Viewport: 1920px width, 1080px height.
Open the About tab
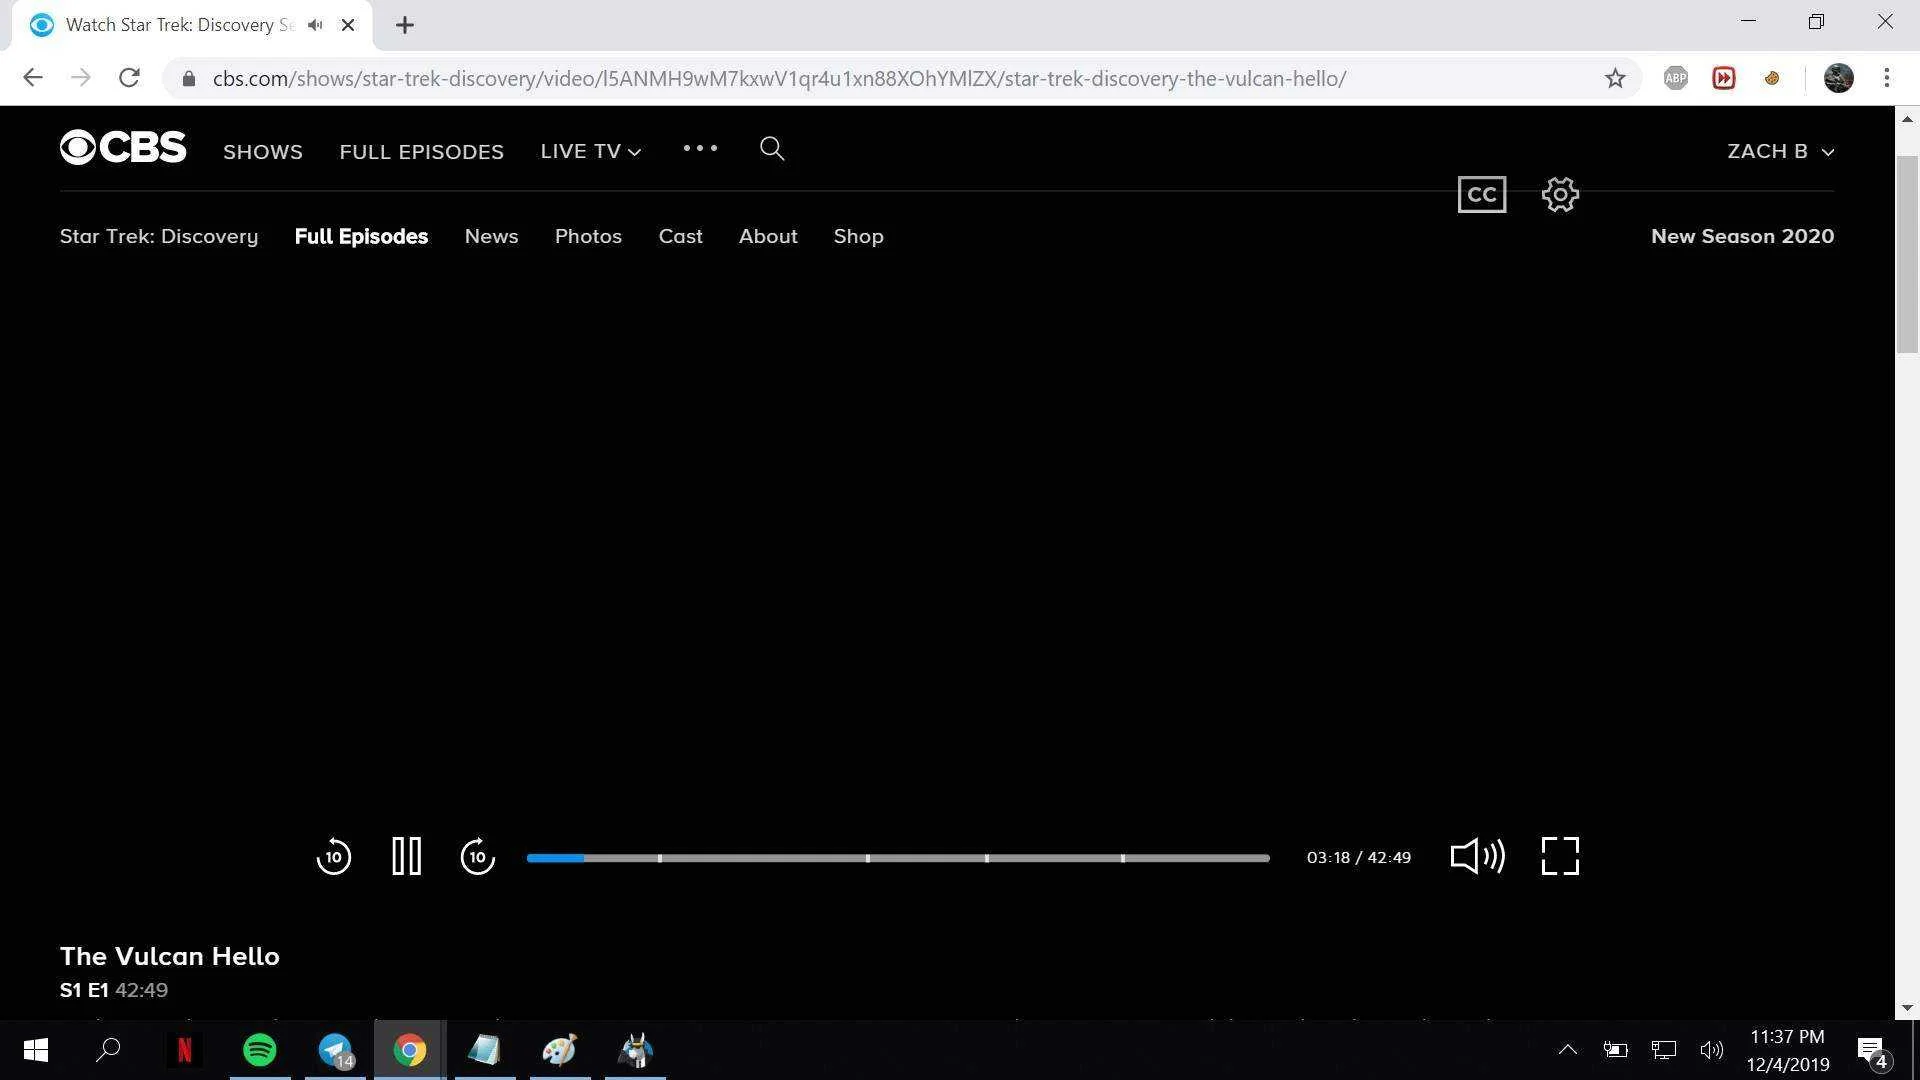(x=768, y=237)
